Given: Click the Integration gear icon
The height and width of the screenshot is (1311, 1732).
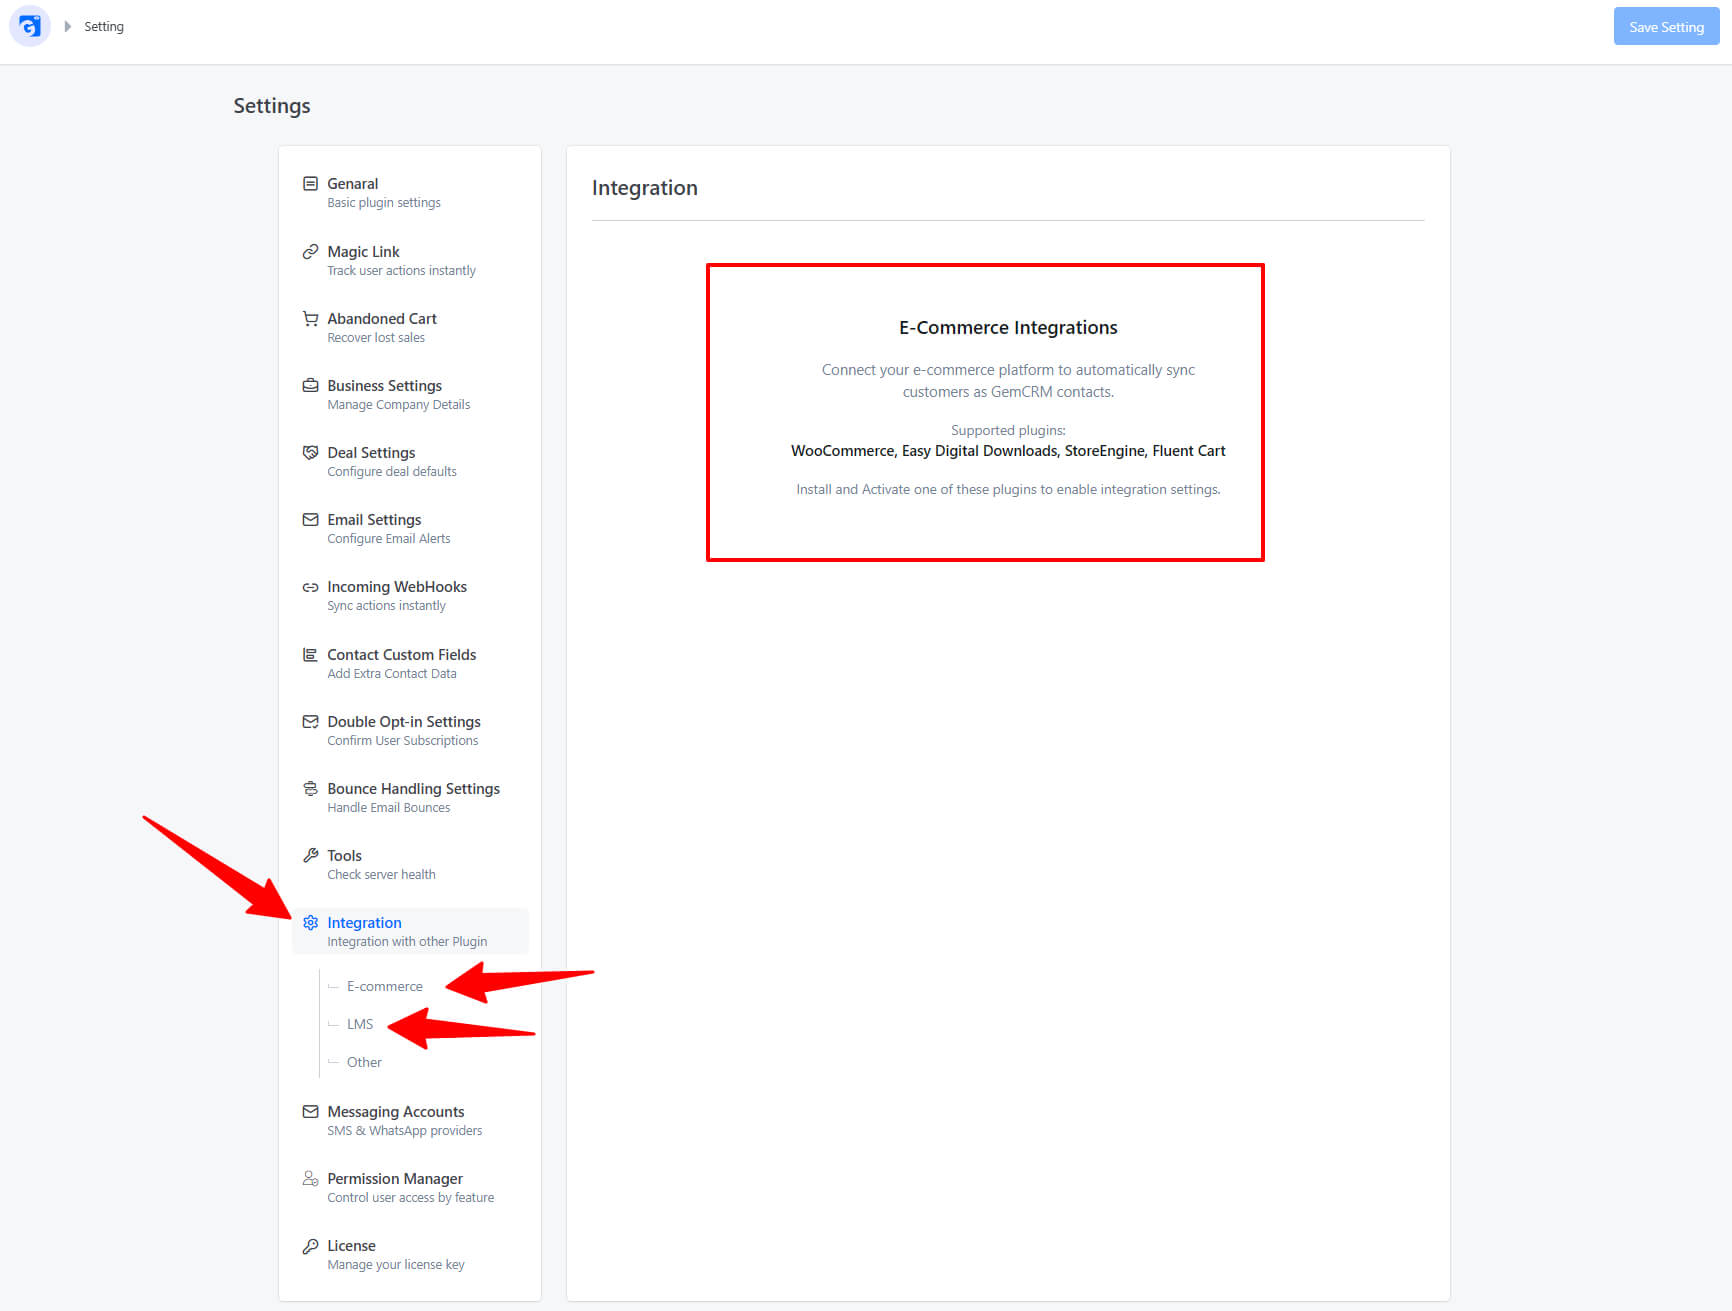Looking at the screenshot, I should coord(310,923).
